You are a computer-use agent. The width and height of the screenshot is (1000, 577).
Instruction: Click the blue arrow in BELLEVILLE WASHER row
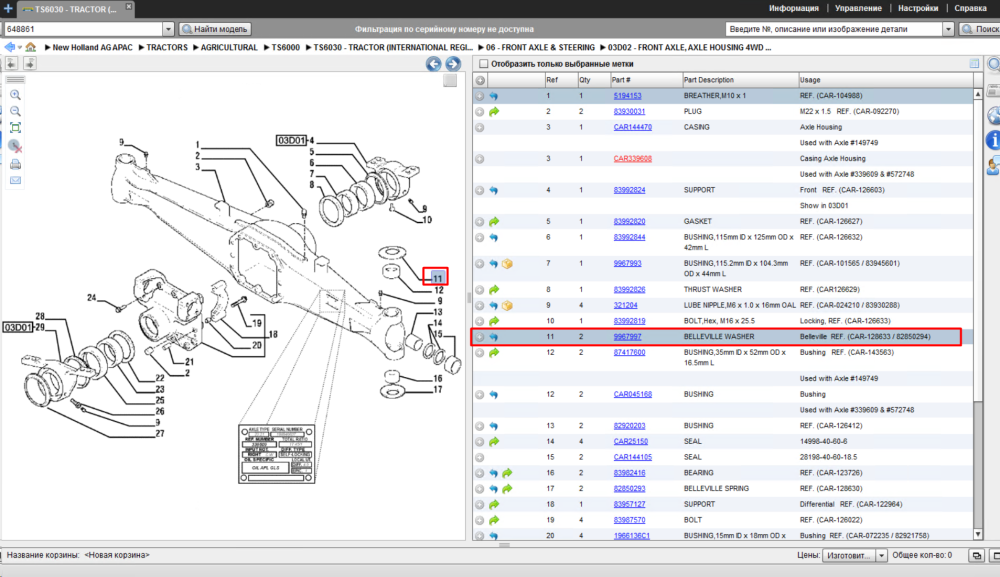494,337
